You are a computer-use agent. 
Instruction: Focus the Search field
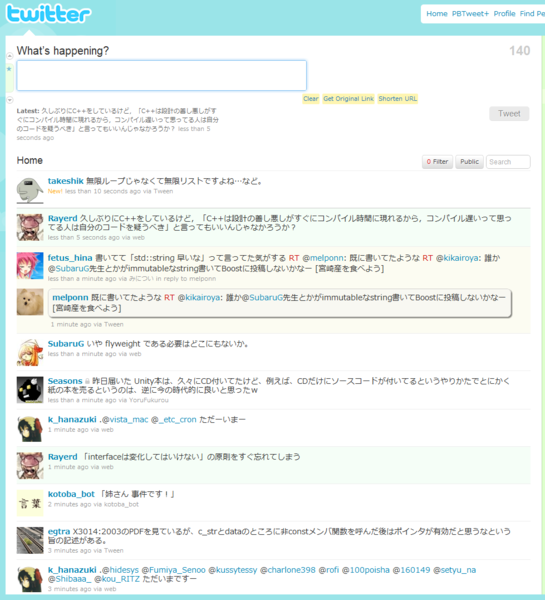tap(508, 162)
